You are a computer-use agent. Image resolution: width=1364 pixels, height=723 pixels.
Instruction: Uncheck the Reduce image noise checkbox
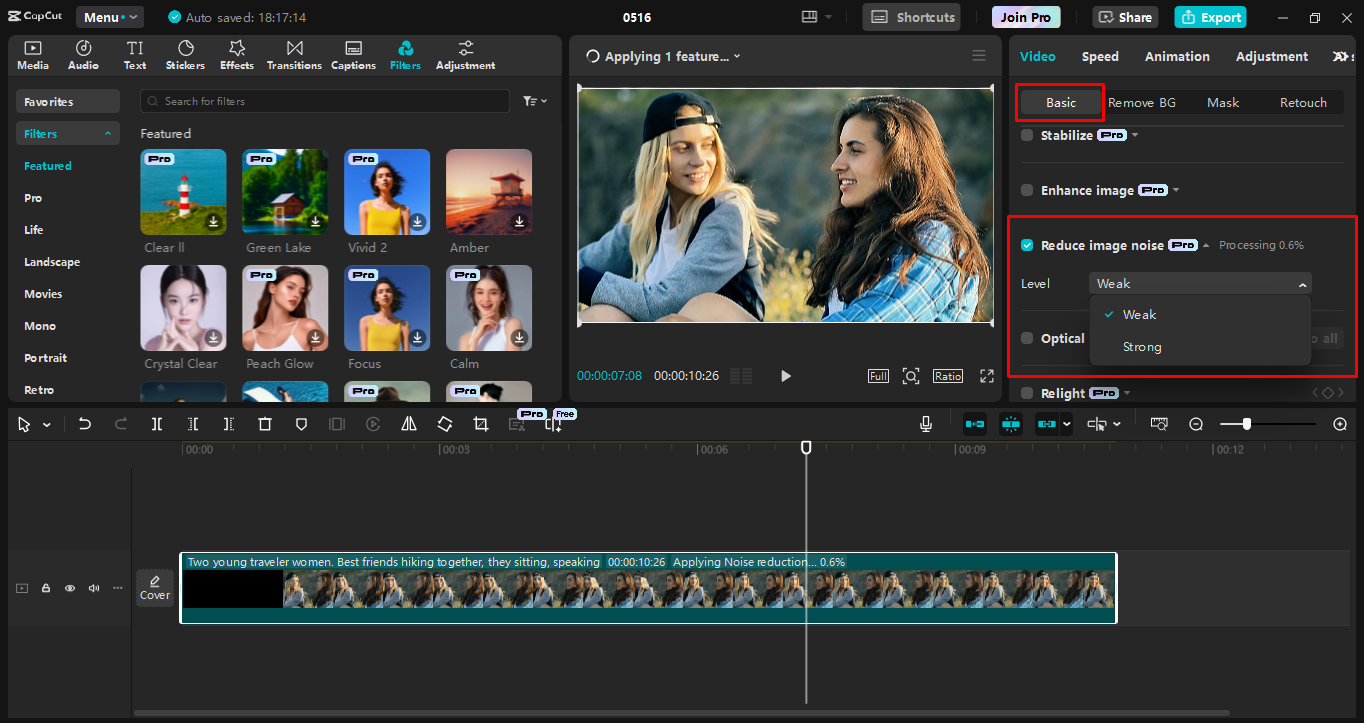click(1027, 245)
